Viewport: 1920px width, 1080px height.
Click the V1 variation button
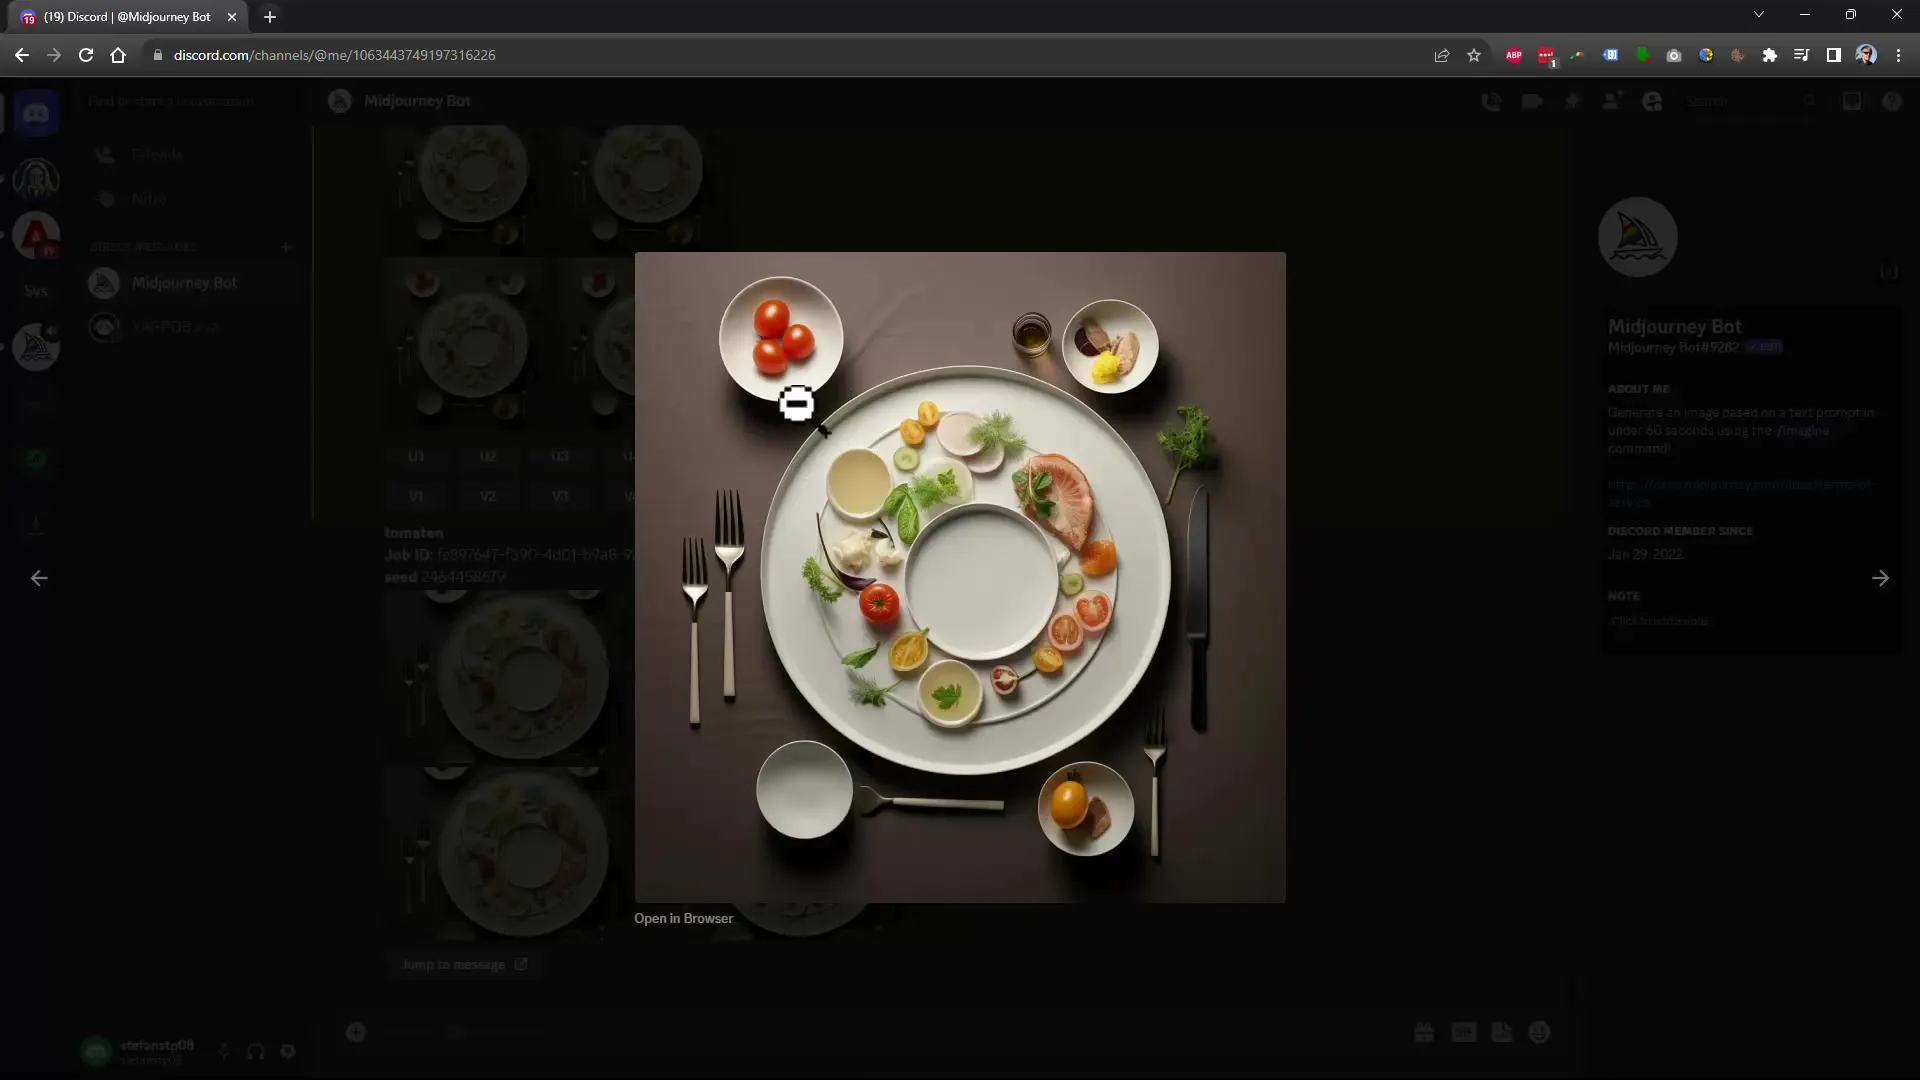416,496
